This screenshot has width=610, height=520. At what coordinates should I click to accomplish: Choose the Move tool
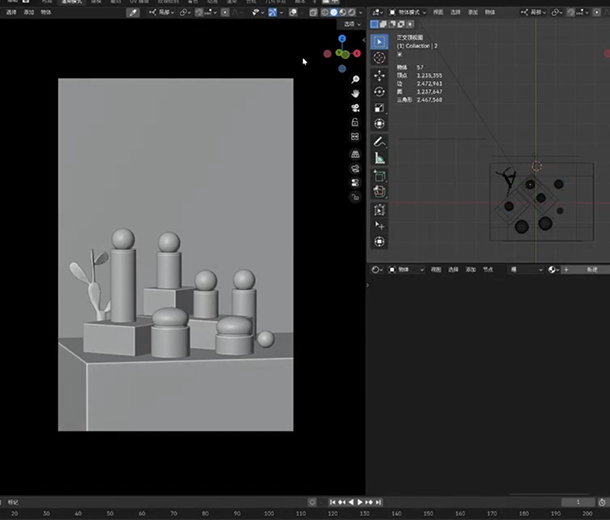tap(380, 75)
